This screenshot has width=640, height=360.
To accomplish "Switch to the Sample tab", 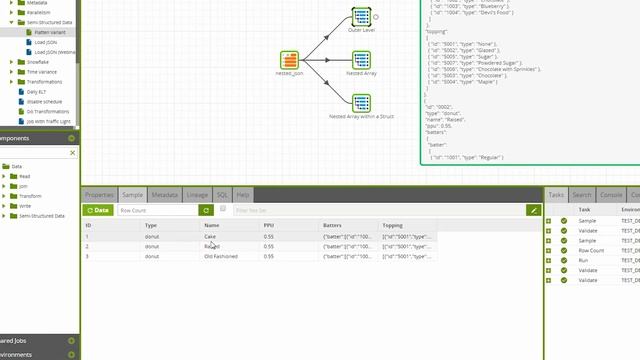I will [133, 195].
